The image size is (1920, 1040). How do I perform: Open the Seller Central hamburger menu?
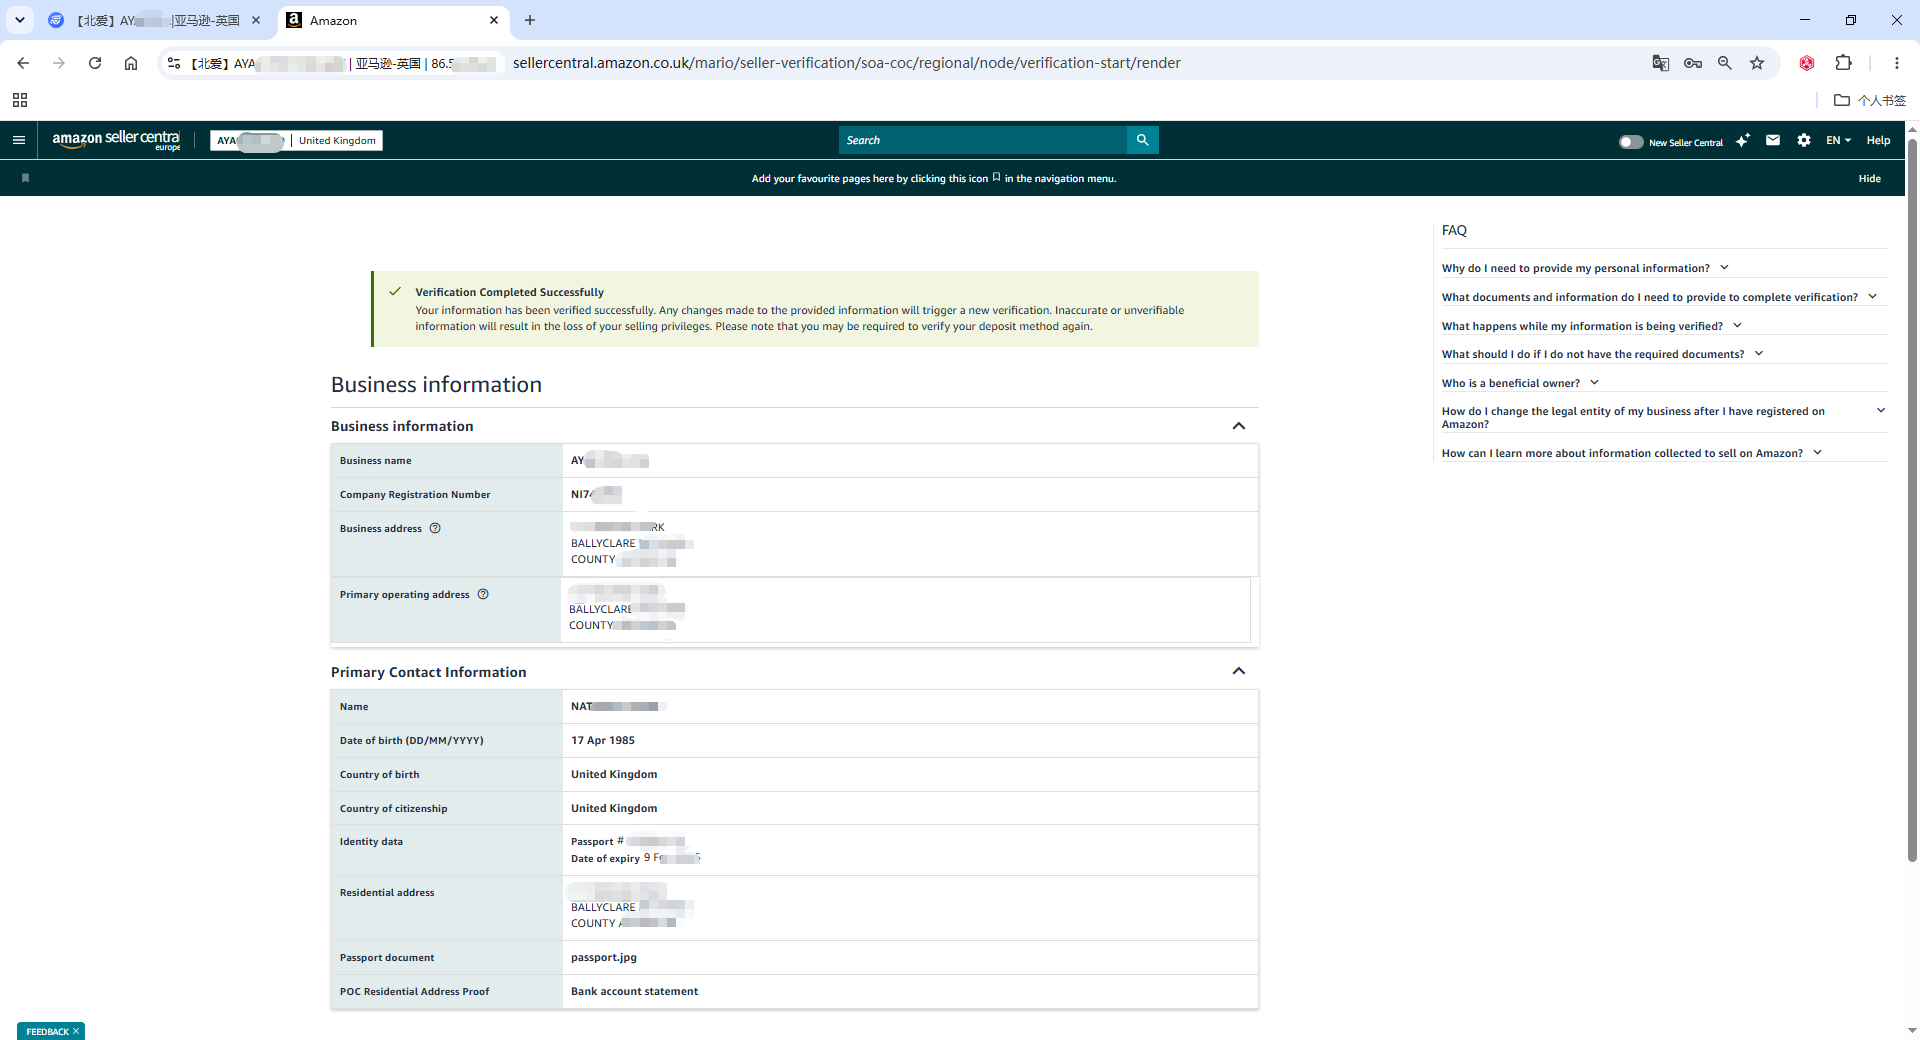pos(19,140)
